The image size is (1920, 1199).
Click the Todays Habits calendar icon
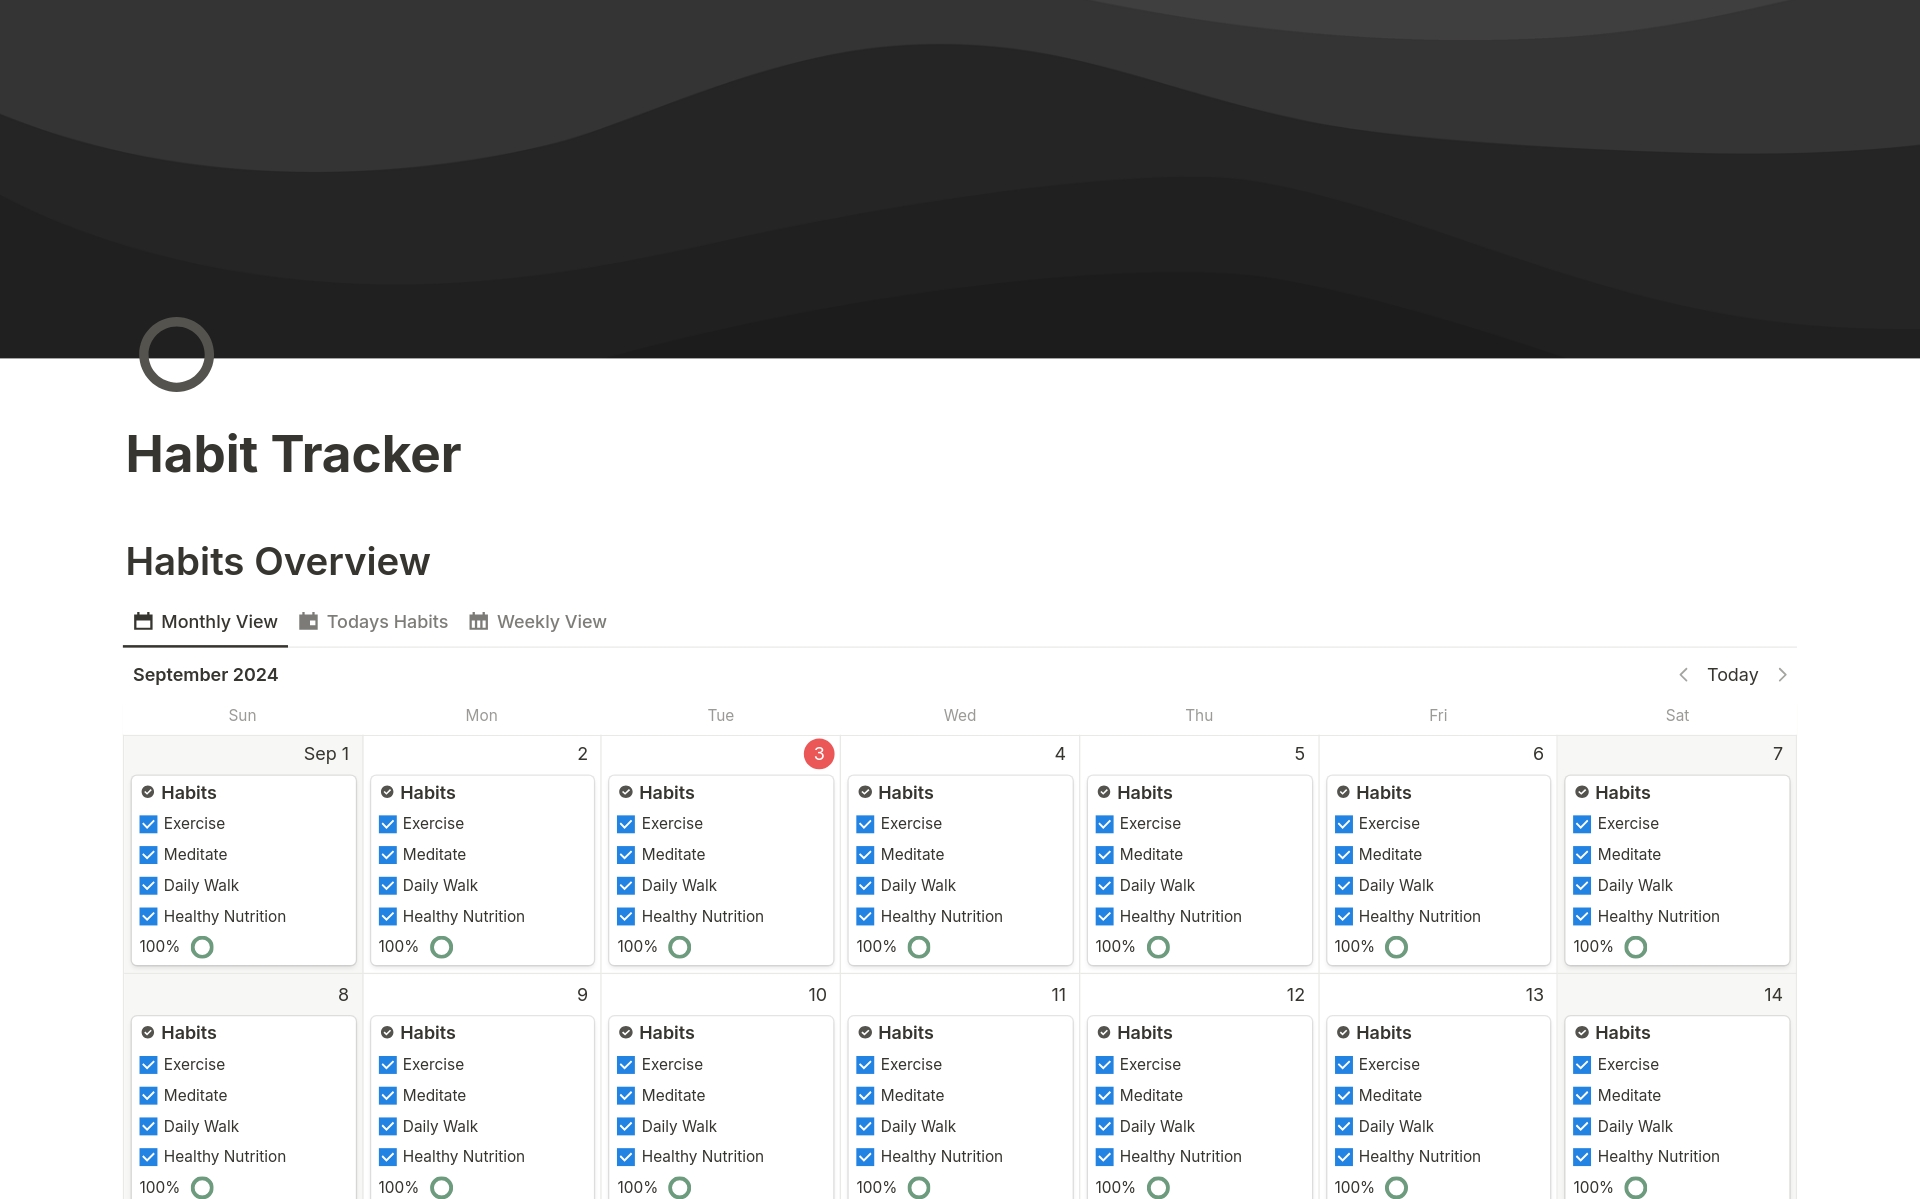(308, 621)
